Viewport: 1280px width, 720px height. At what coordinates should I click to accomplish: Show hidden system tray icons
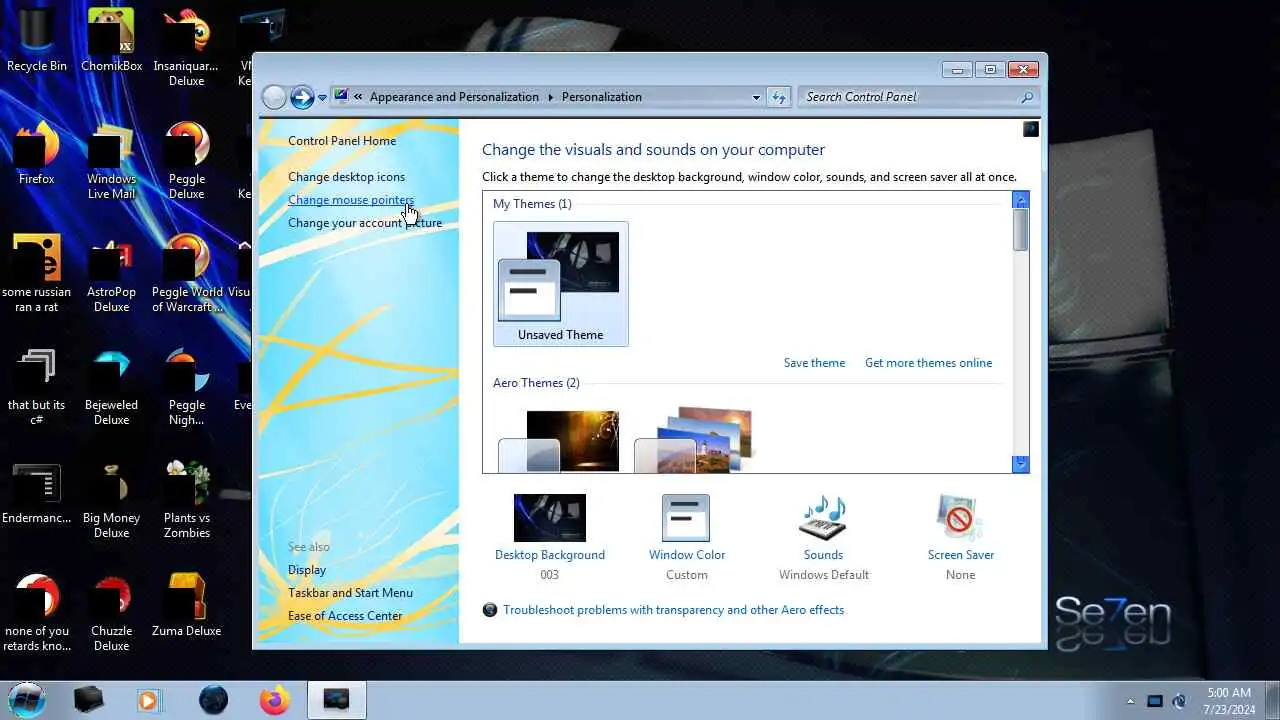[1130, 701]
